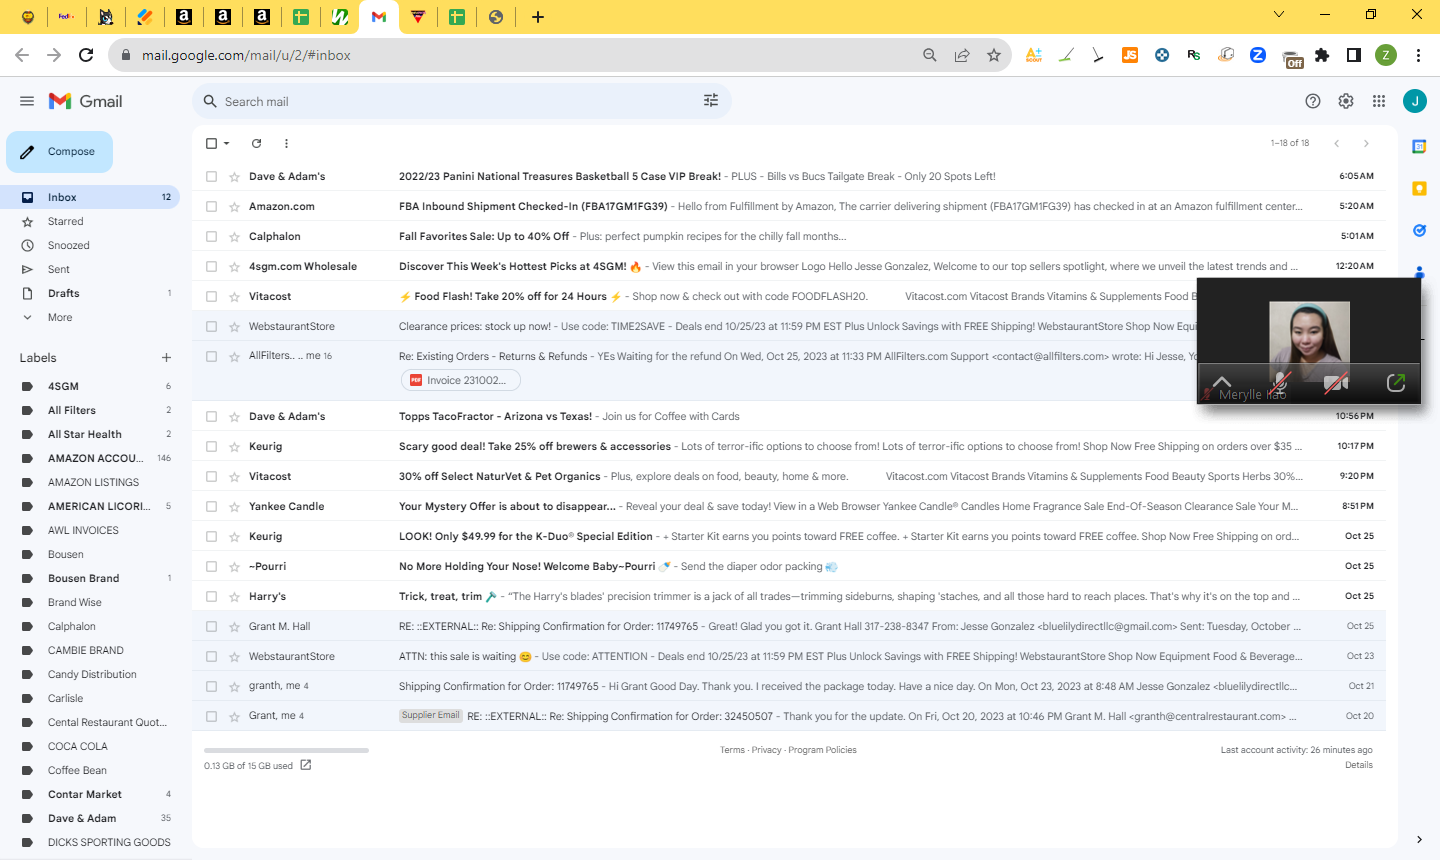Create new label with plus icon
Screen dimensions: 1440x860
coord(166,358)
